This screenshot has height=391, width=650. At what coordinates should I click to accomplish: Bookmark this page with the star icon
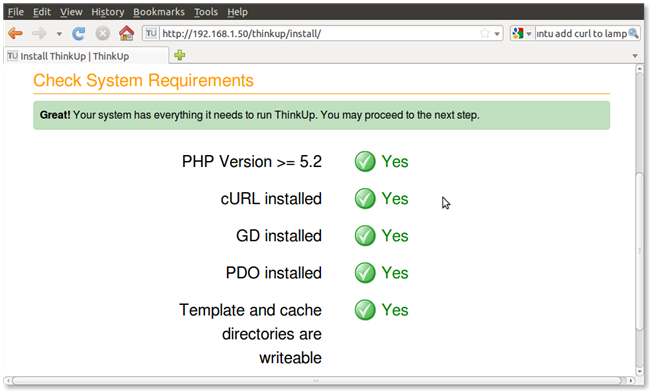tap(484, 33)
